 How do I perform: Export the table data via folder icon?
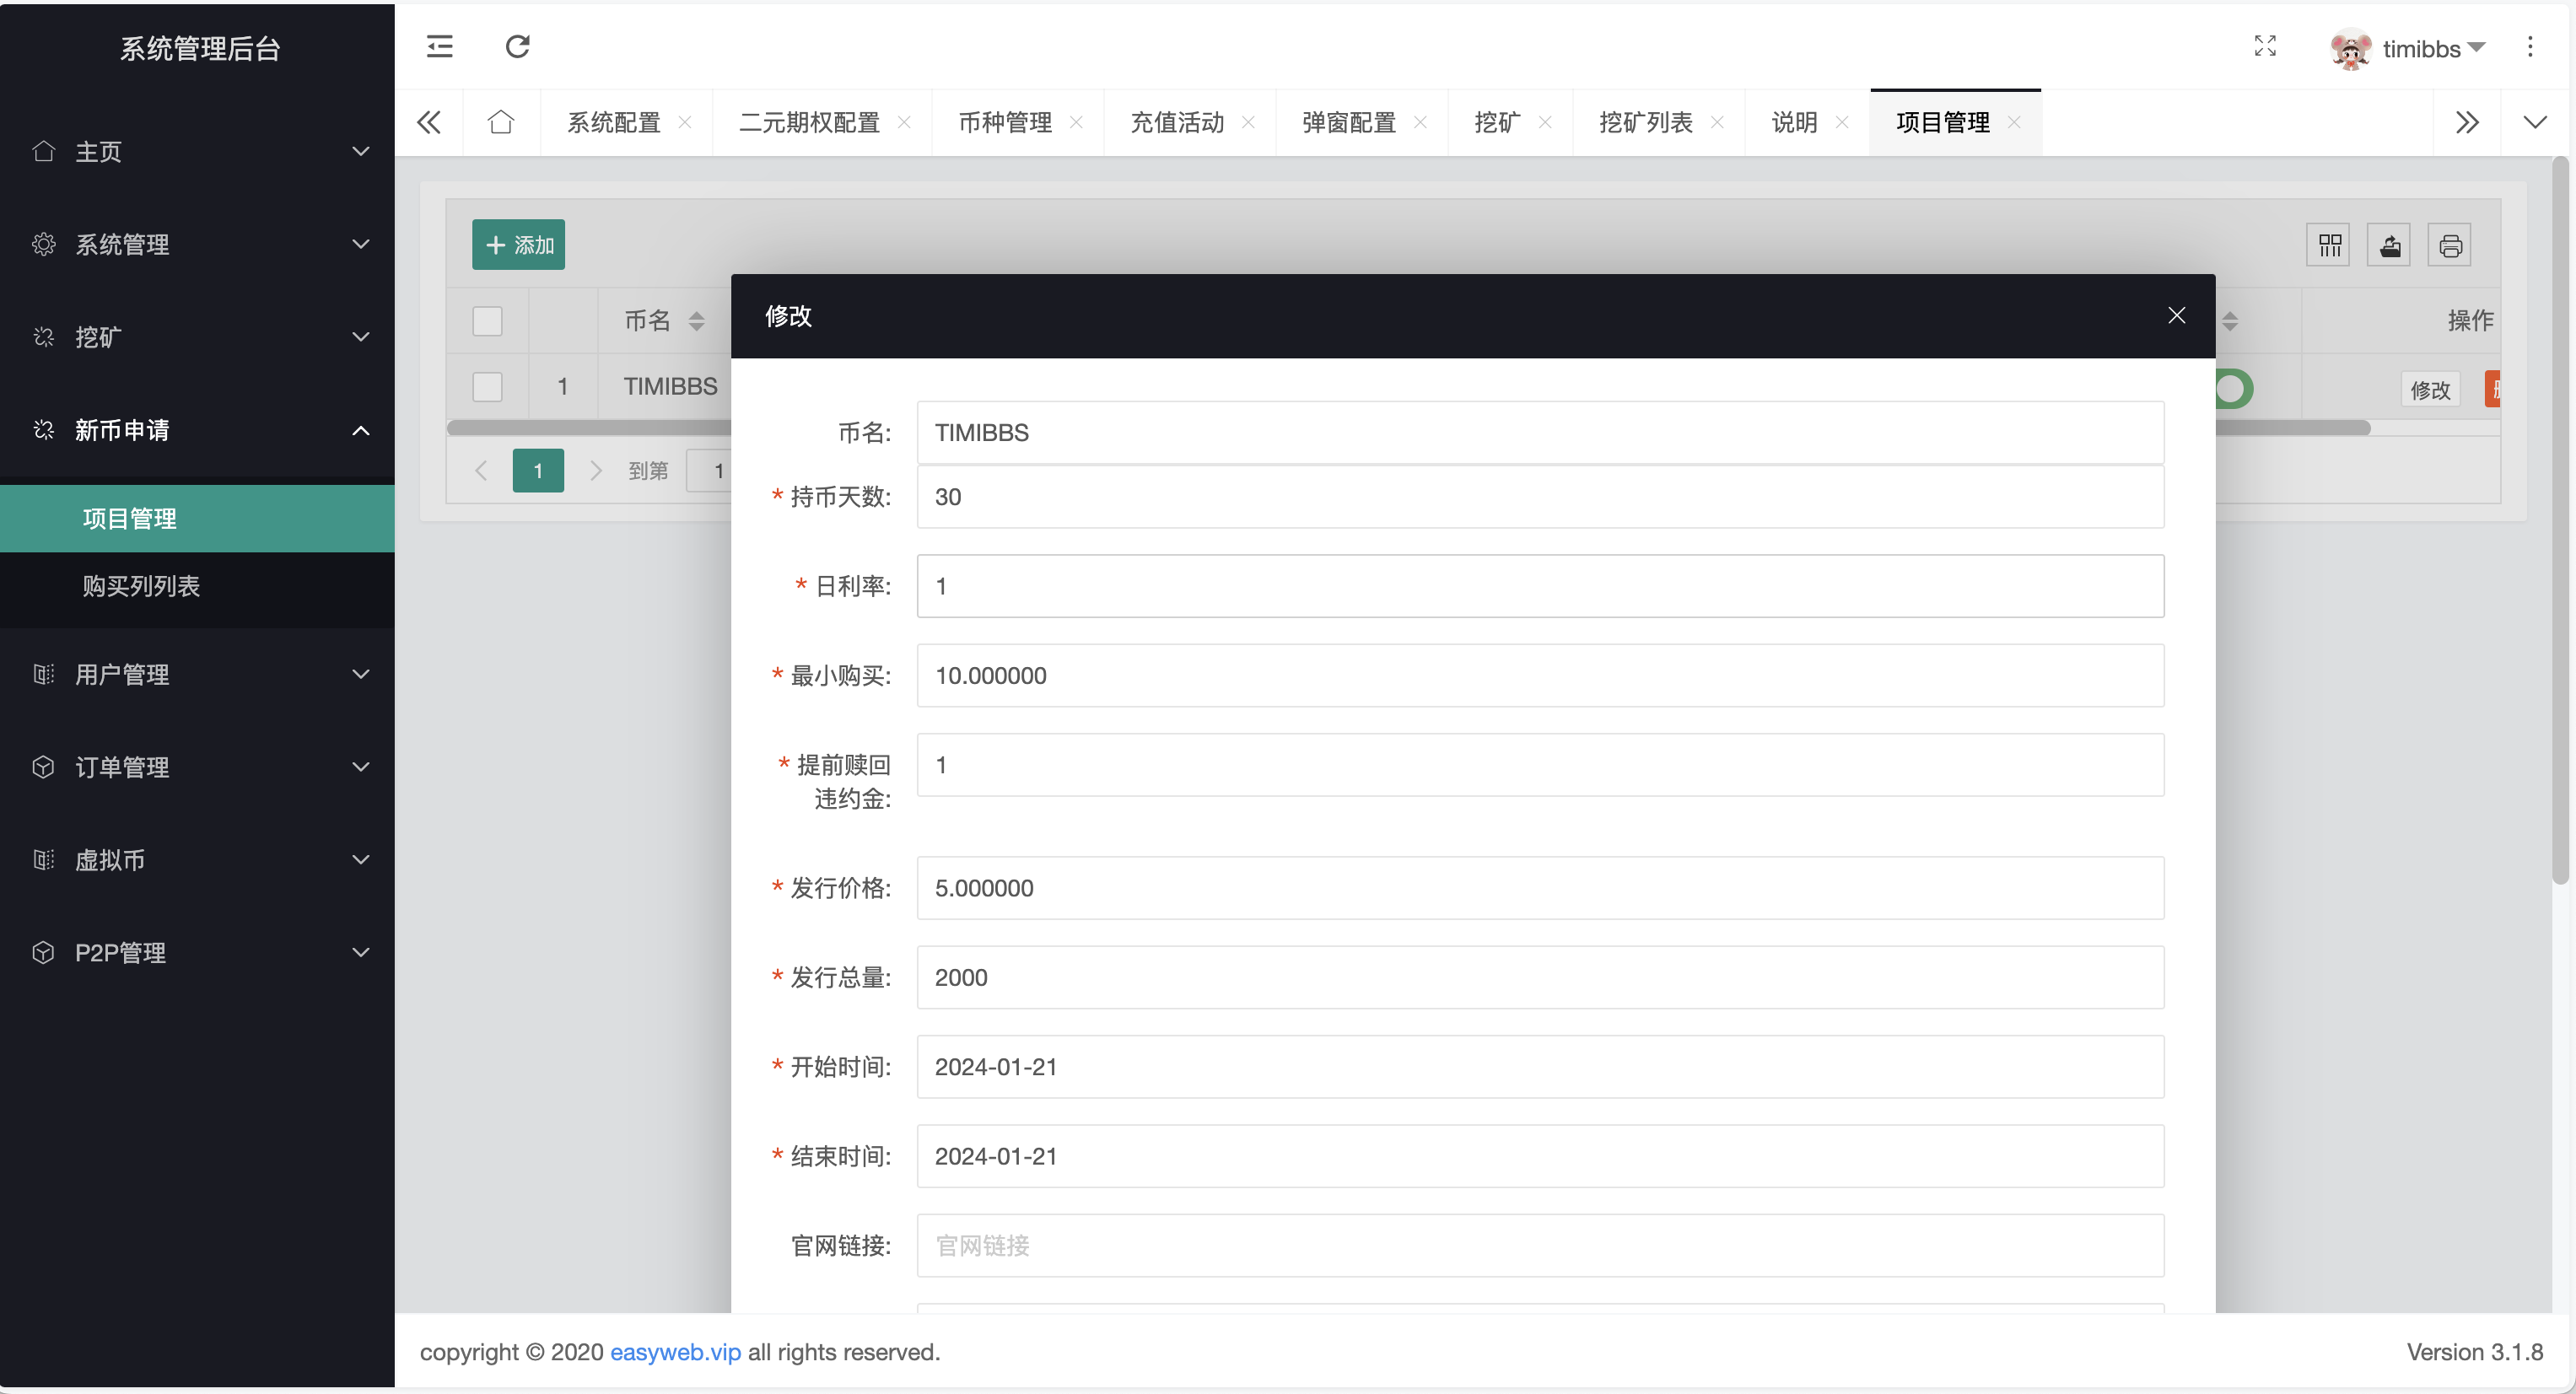(x=2389, y=244)
